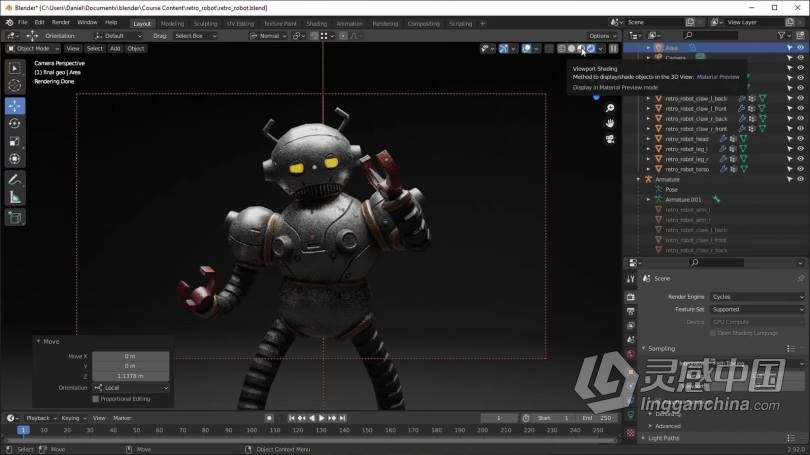
Task: Expand retro_robot_head in the outliner
Action: tap(649, 139)
